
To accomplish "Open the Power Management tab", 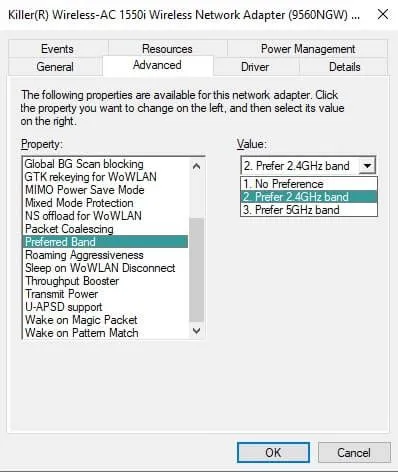I will 308,49.
